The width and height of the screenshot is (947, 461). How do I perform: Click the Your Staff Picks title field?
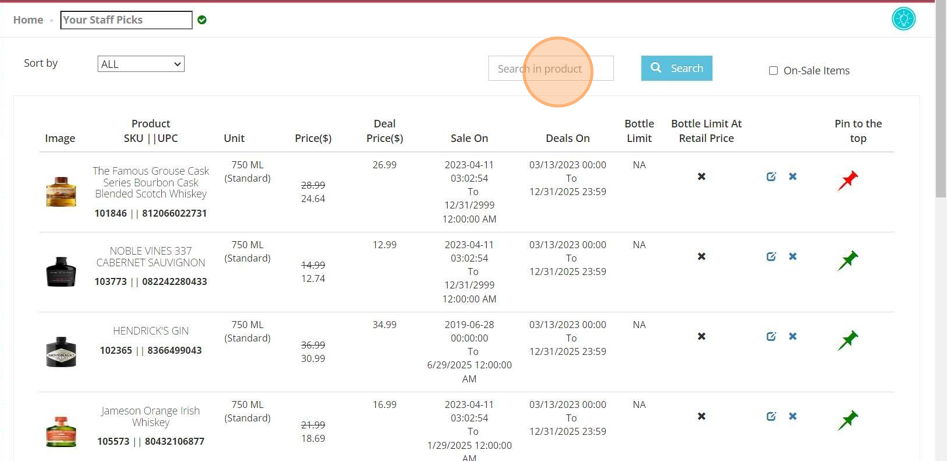click(126, 20)
